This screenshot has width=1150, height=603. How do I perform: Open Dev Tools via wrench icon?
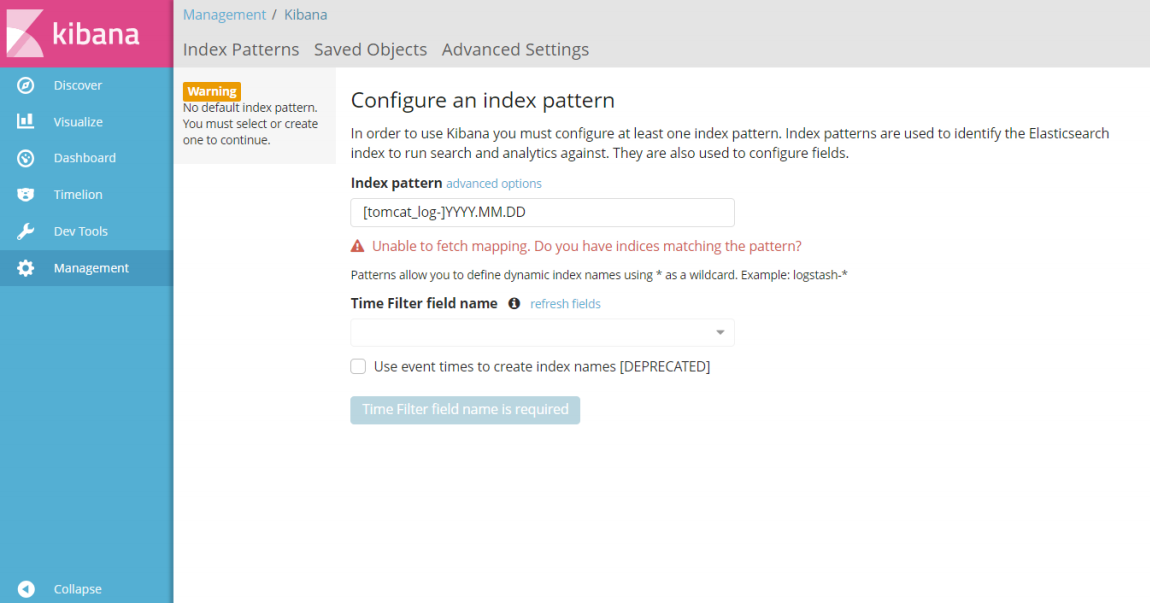point(26,231)
